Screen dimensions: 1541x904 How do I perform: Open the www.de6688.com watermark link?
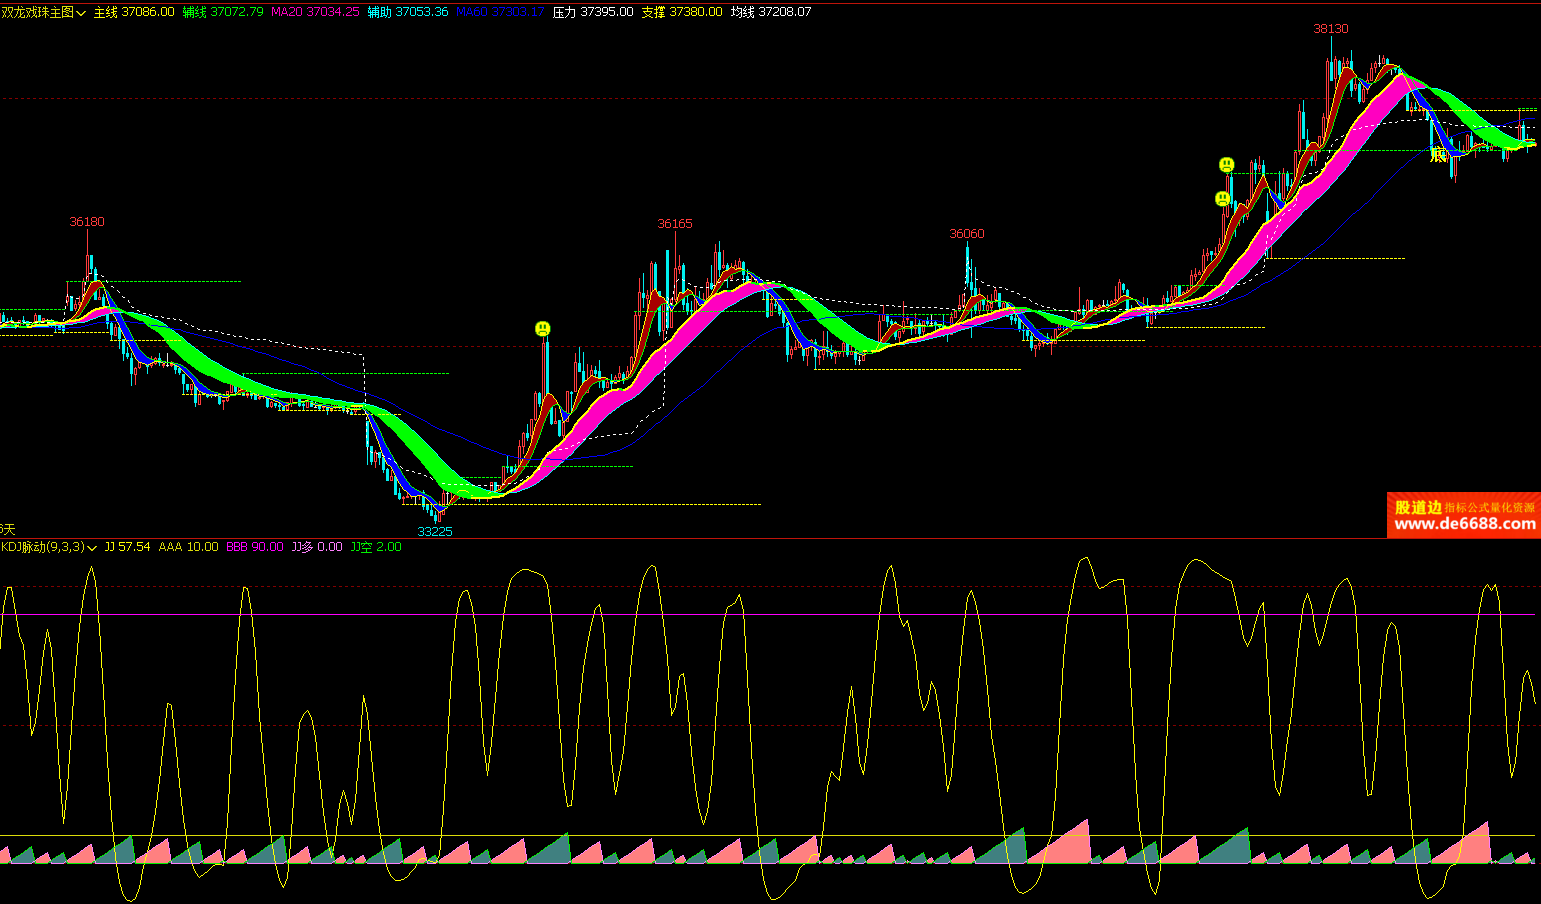(x=1464, y=524)
